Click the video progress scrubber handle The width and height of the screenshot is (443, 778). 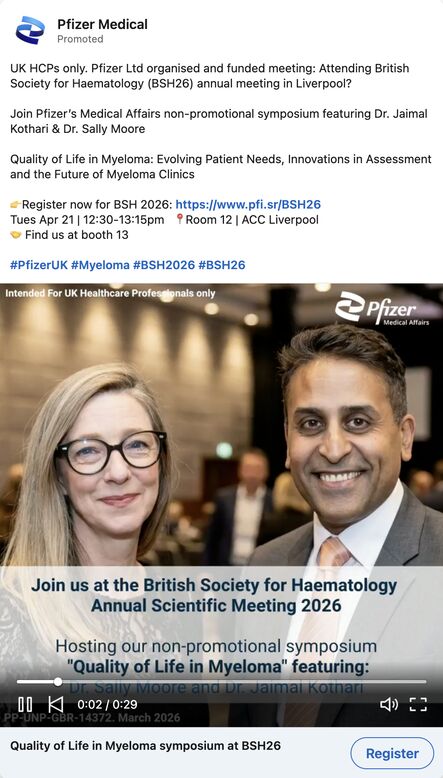[x=58, y=682]
